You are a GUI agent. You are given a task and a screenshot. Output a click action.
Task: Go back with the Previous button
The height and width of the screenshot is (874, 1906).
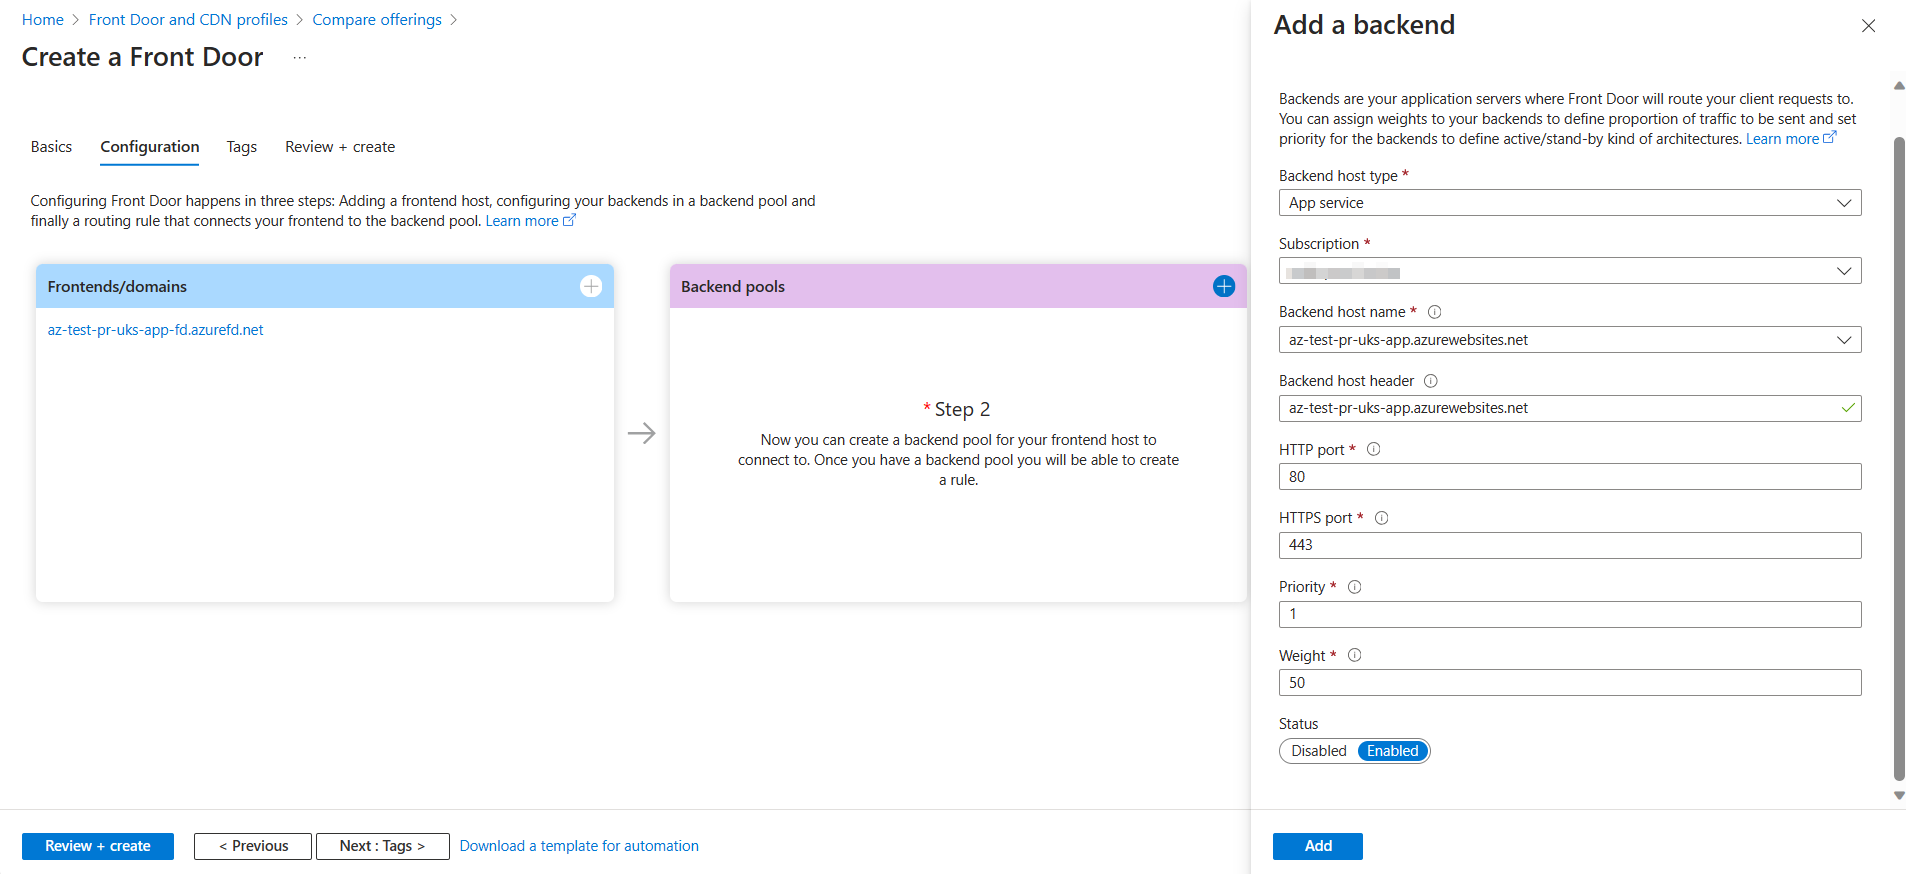(253, 846)
